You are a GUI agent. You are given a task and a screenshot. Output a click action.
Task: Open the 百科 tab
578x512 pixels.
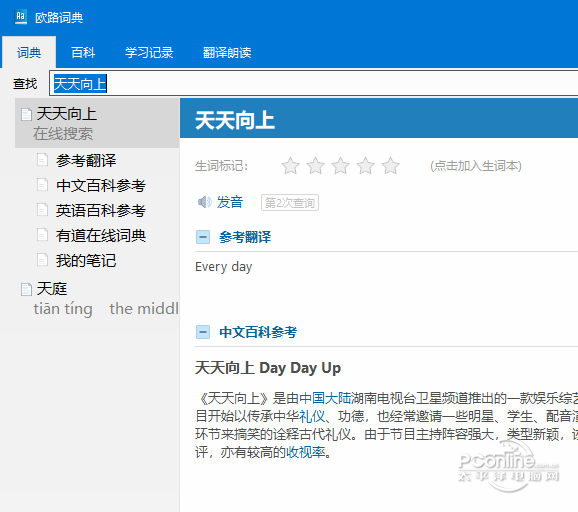[83, 52]
